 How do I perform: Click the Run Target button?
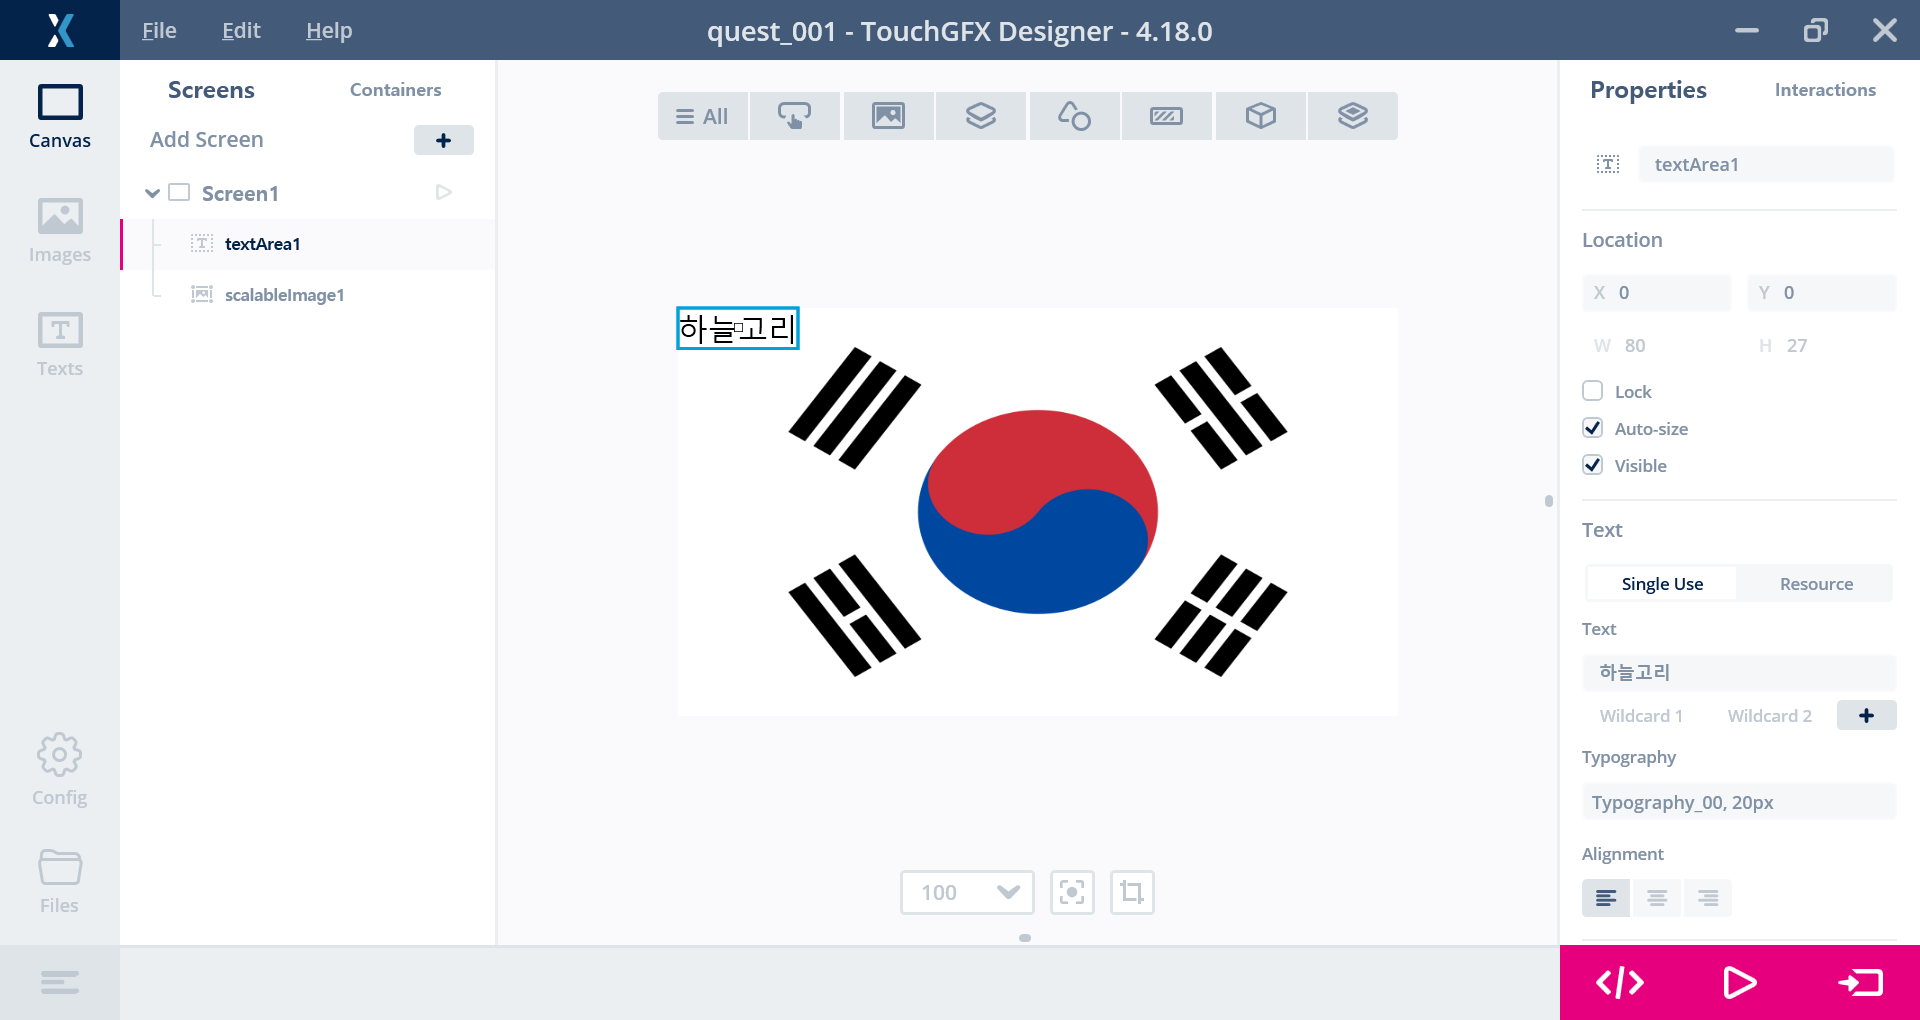[x=1860, y=983]
